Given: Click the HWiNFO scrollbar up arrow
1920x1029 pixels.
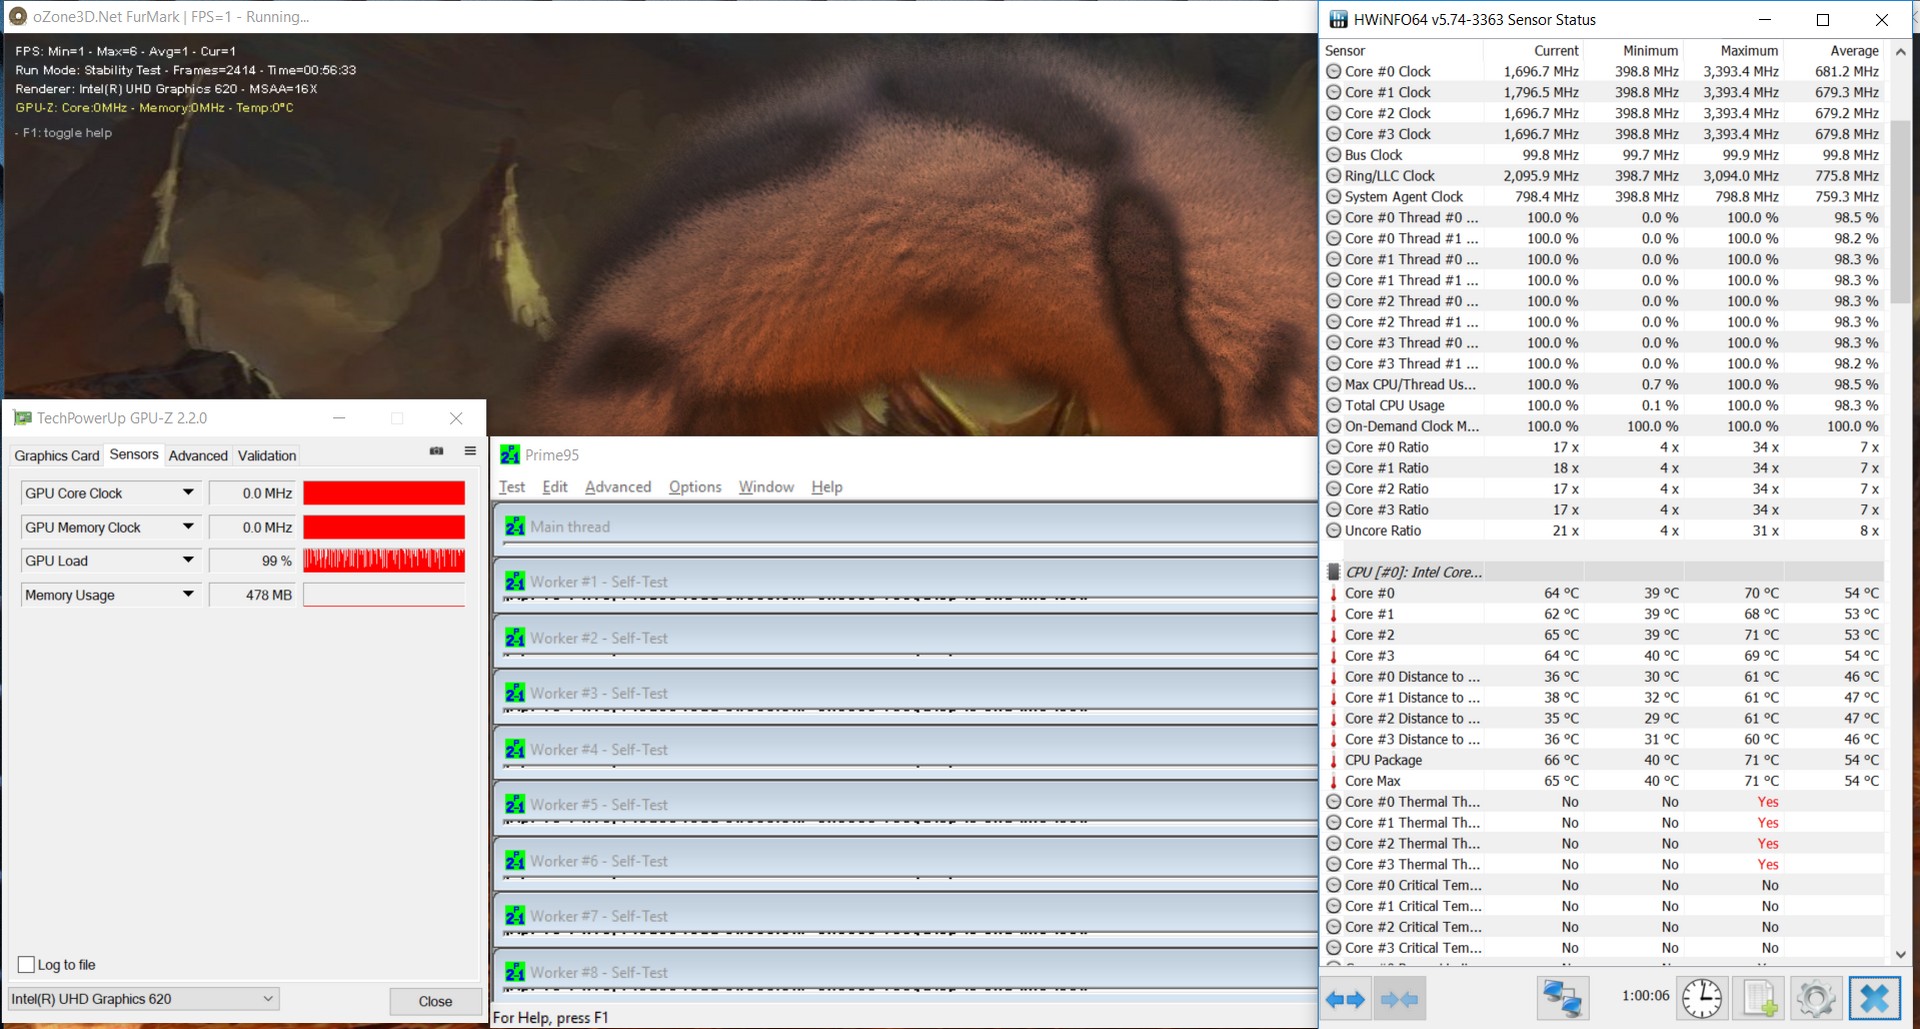Looking at the screenshot, I should tap(1901, 51).
